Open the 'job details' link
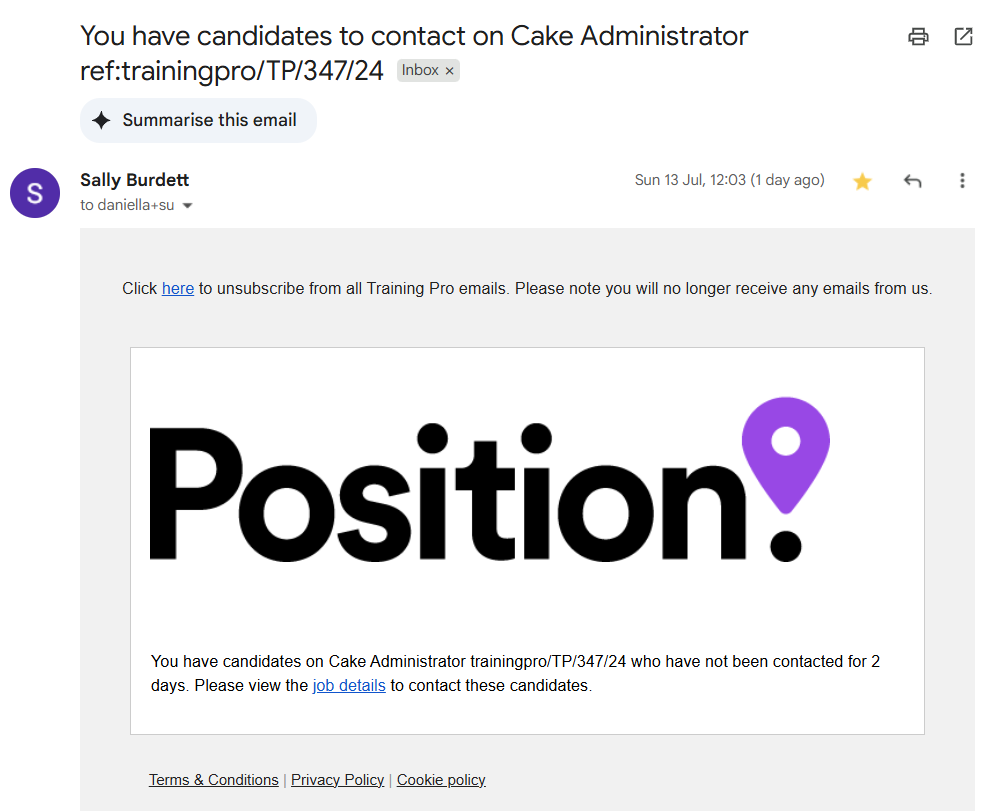 point(349,686)
